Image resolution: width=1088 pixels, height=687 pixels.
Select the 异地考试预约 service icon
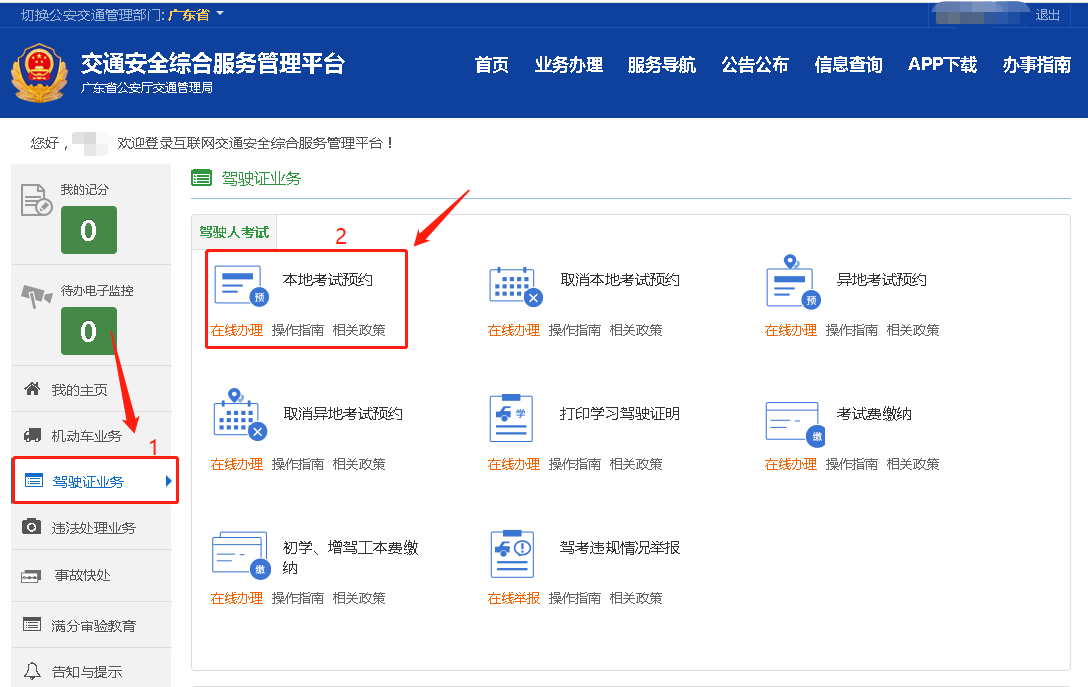click(791, 284)
